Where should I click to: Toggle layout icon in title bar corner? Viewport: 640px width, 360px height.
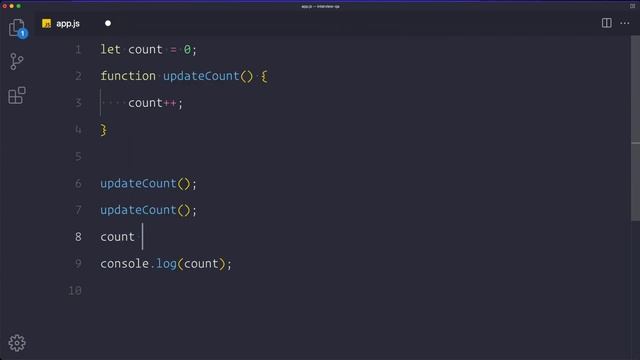click(632, 6)
